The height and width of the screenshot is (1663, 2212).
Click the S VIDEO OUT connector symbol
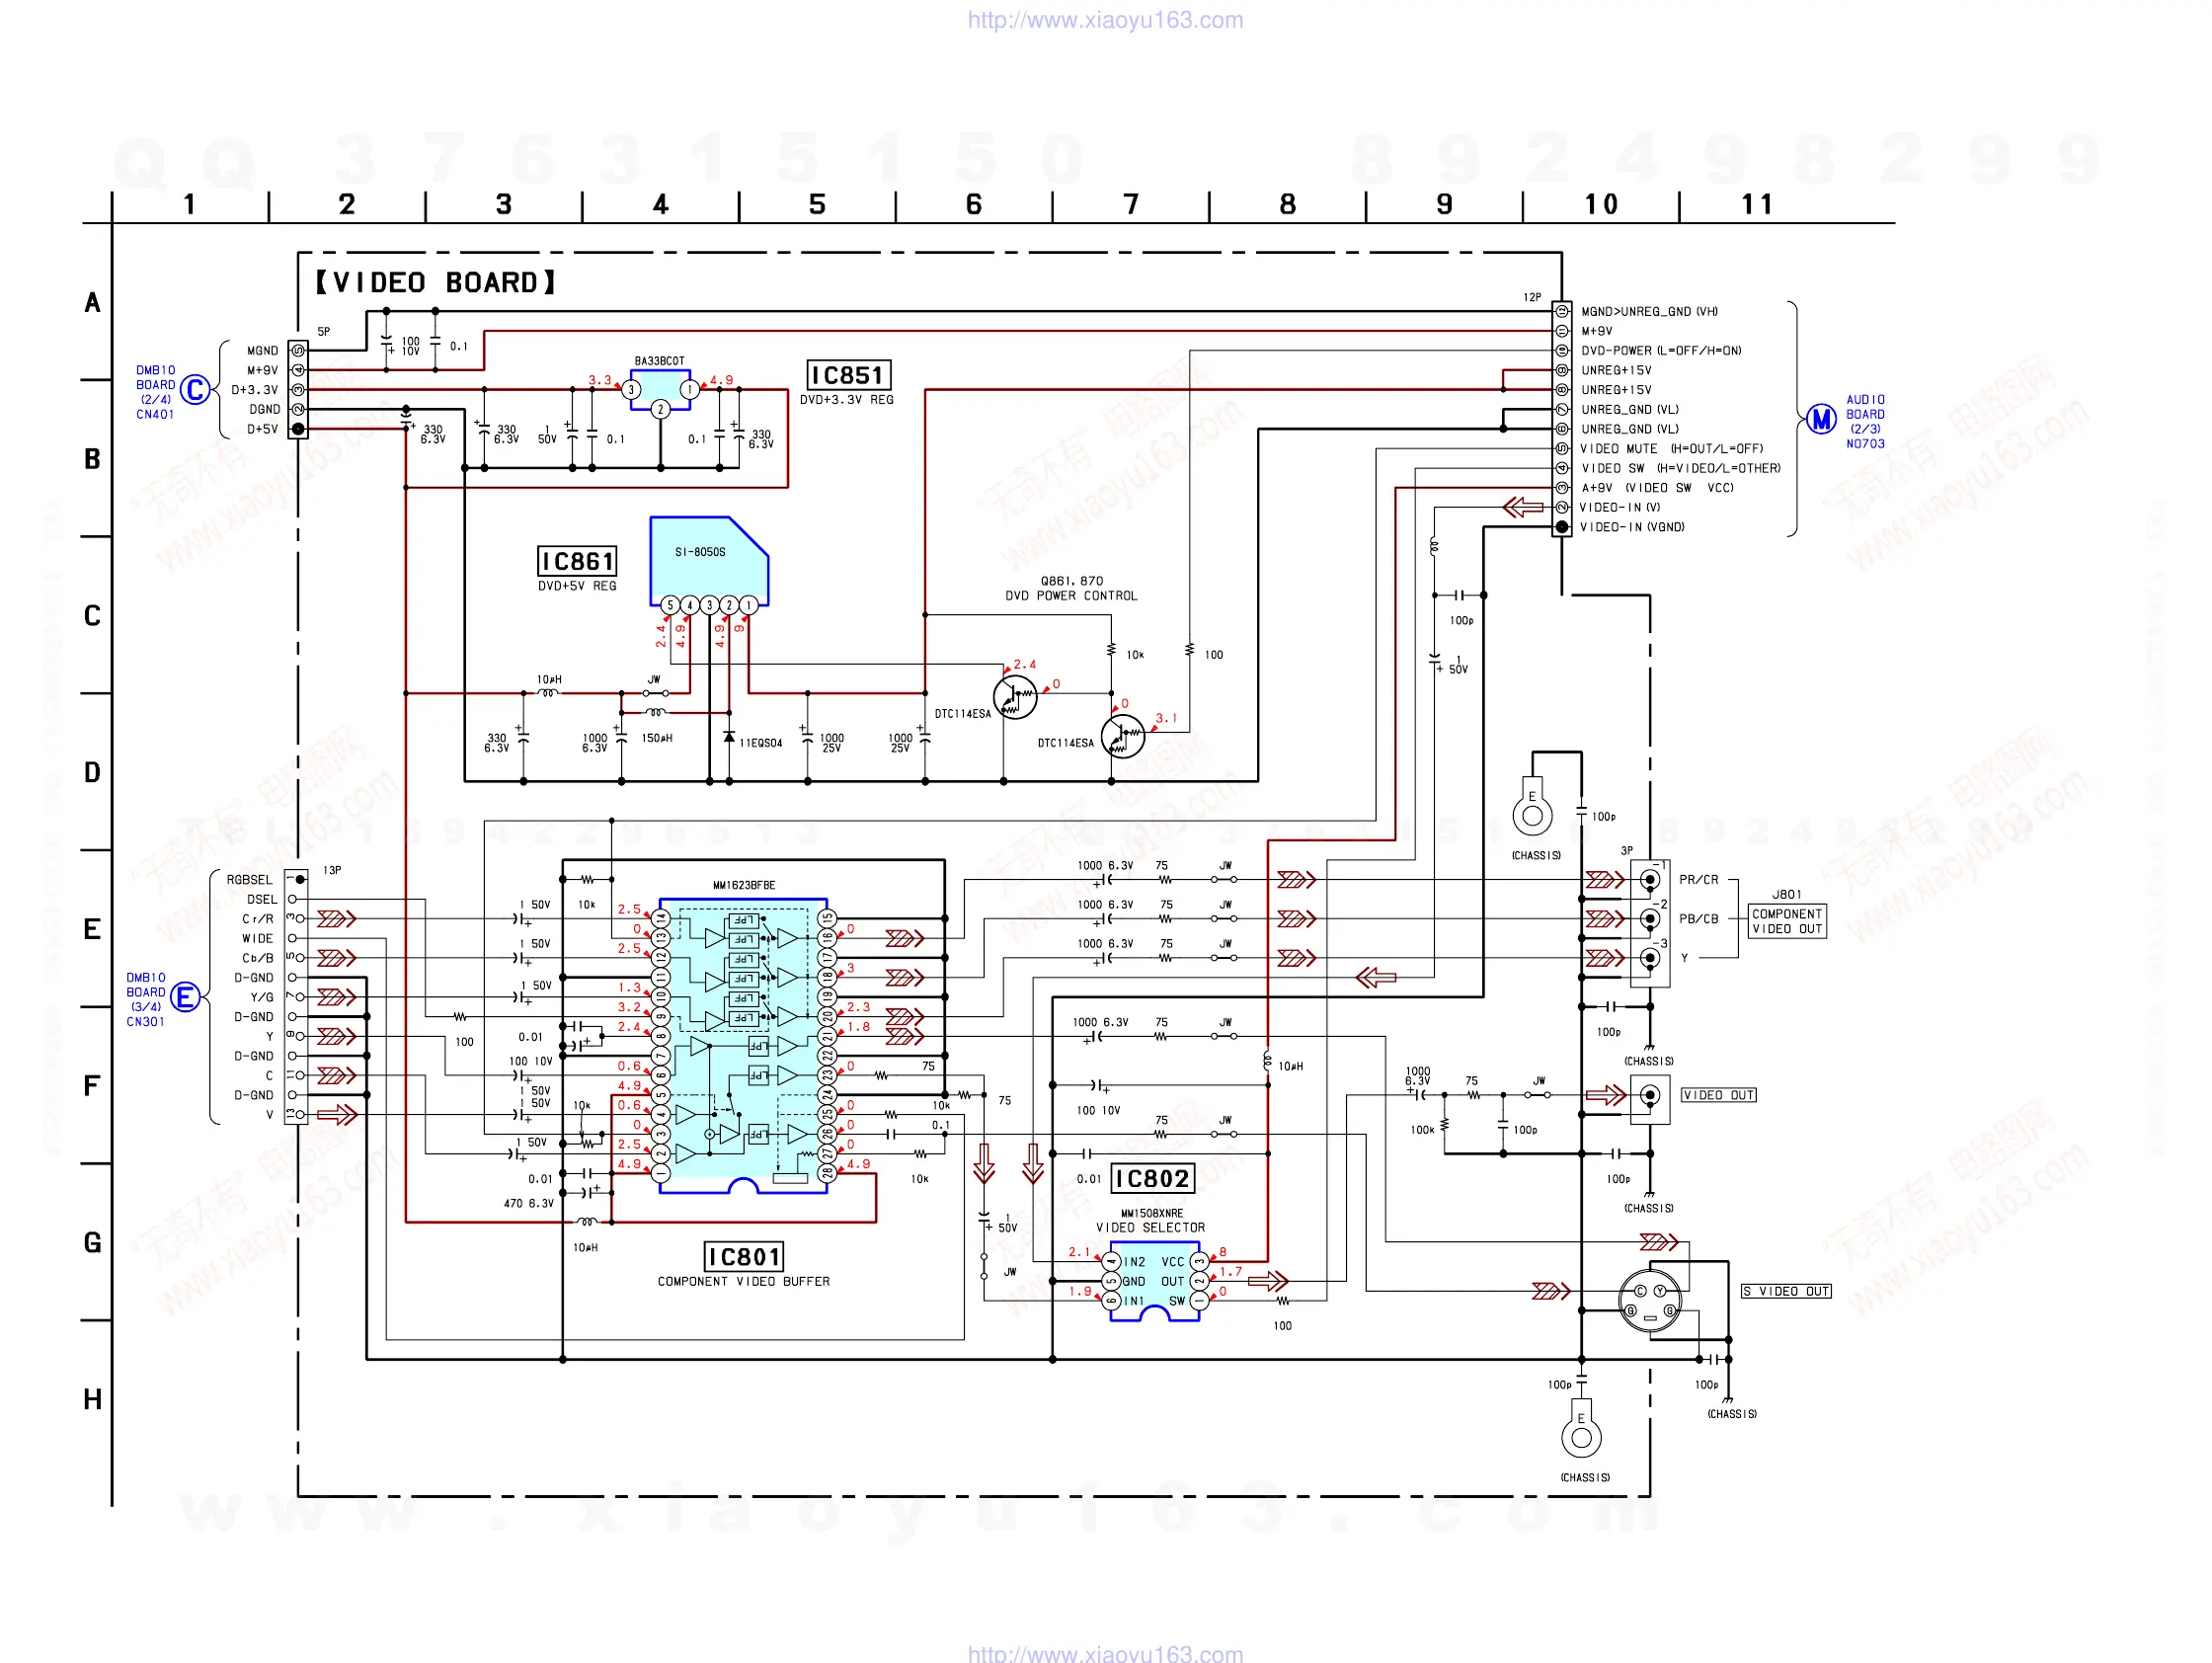tap(1650, 1301)
